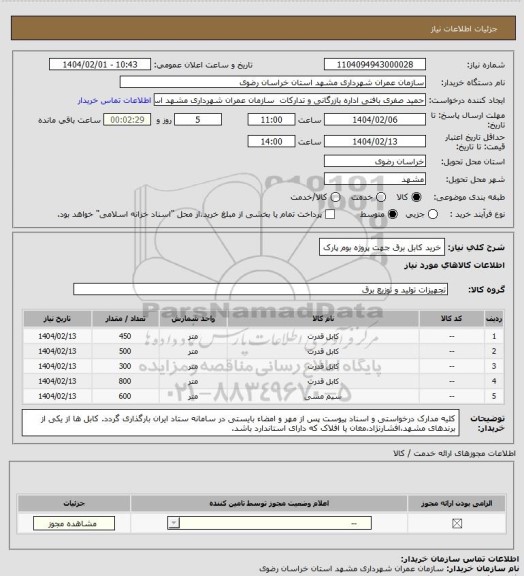Click the delivery province field خراسان رضوی
This screenshot has height=576, width=524.
[375, 161]
